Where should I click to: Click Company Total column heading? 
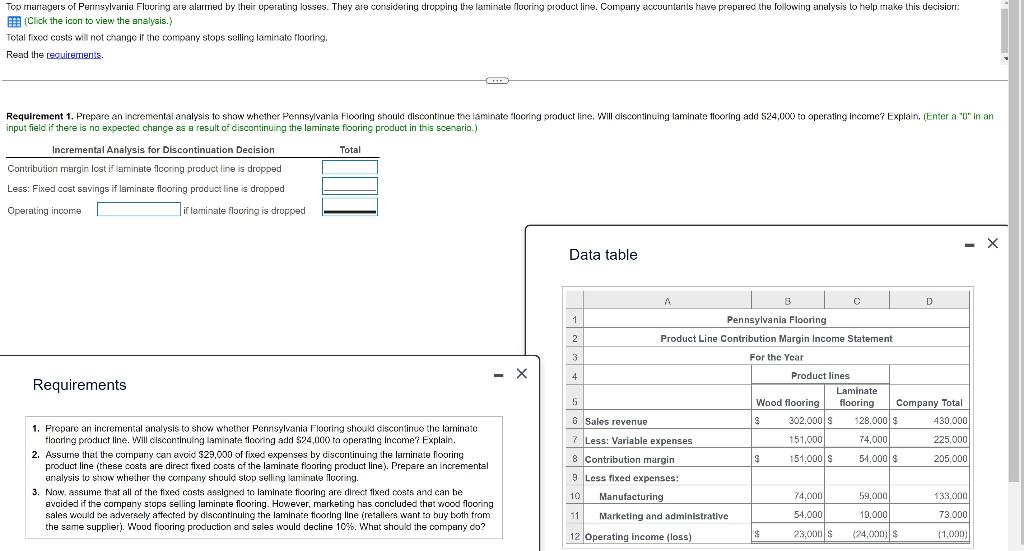point(929,403)
